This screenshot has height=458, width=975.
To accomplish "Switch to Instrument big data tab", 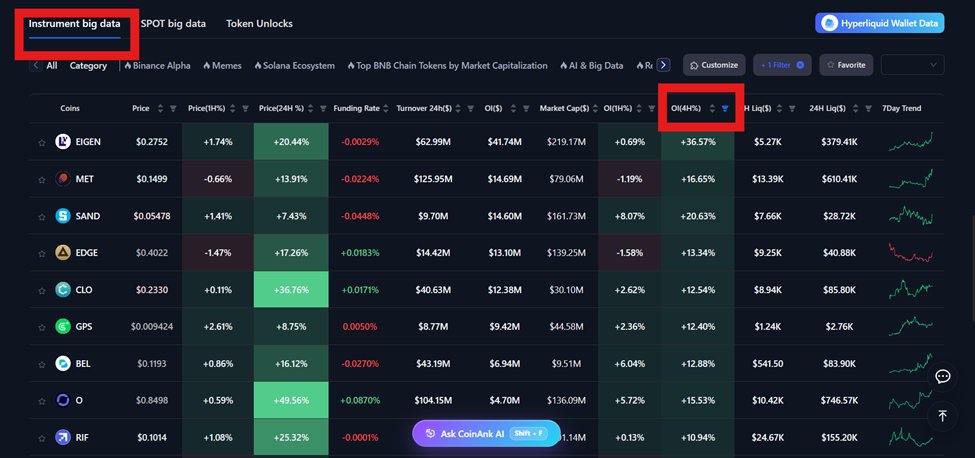I will pyautogui.click(x=75, y=24).
